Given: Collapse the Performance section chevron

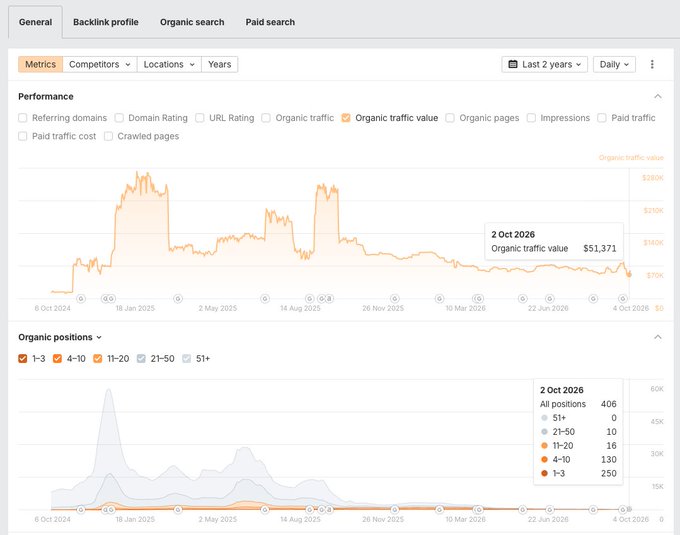Looking at the screenshot, I should [x=658, y=96].
